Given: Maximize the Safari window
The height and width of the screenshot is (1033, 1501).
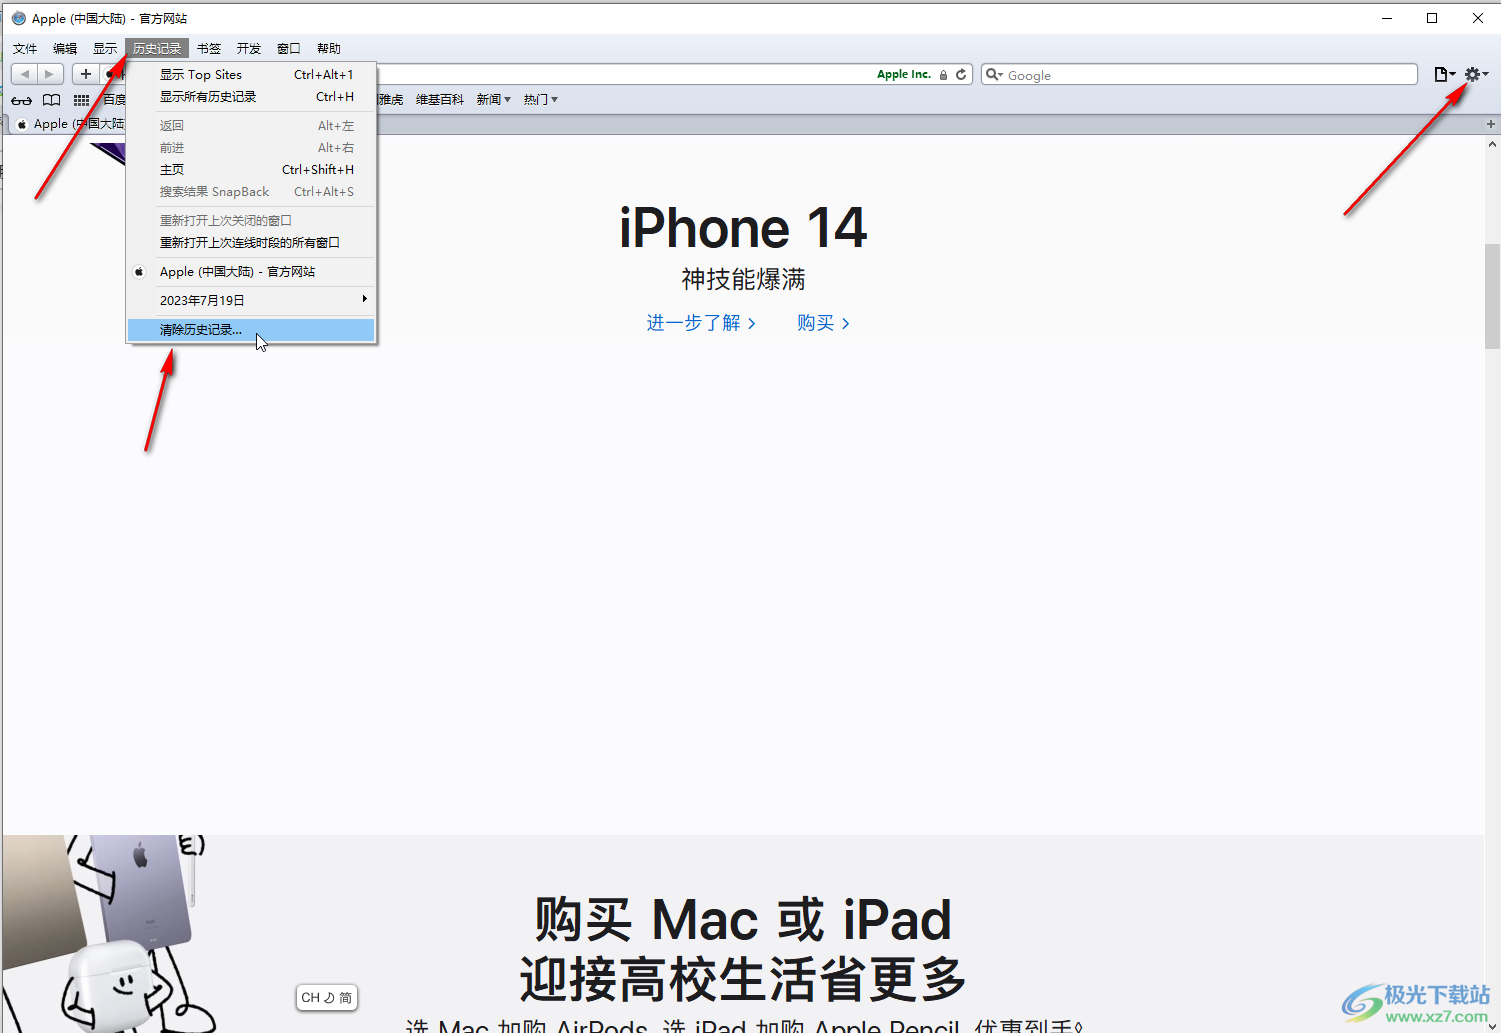Looking at the screenshot, I should [1432, 18].
